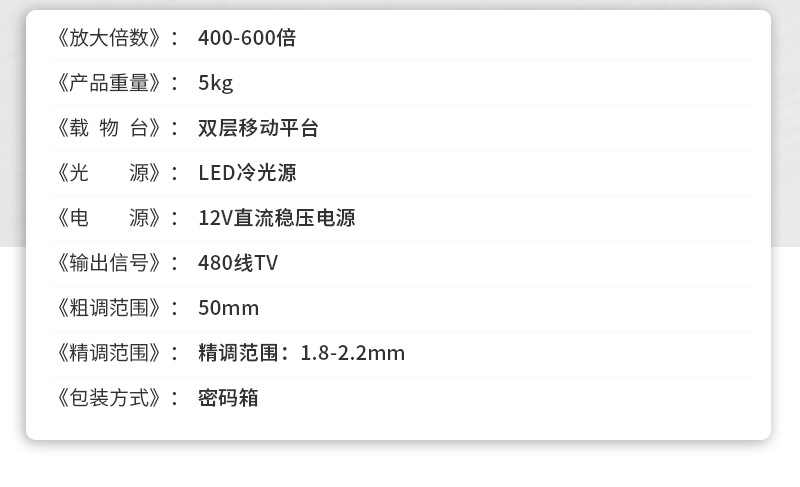Image resolution: width=800 pixels, height=487 pixels.
Task: Select the 双层移动平台 value text
Action: point(258,128)
